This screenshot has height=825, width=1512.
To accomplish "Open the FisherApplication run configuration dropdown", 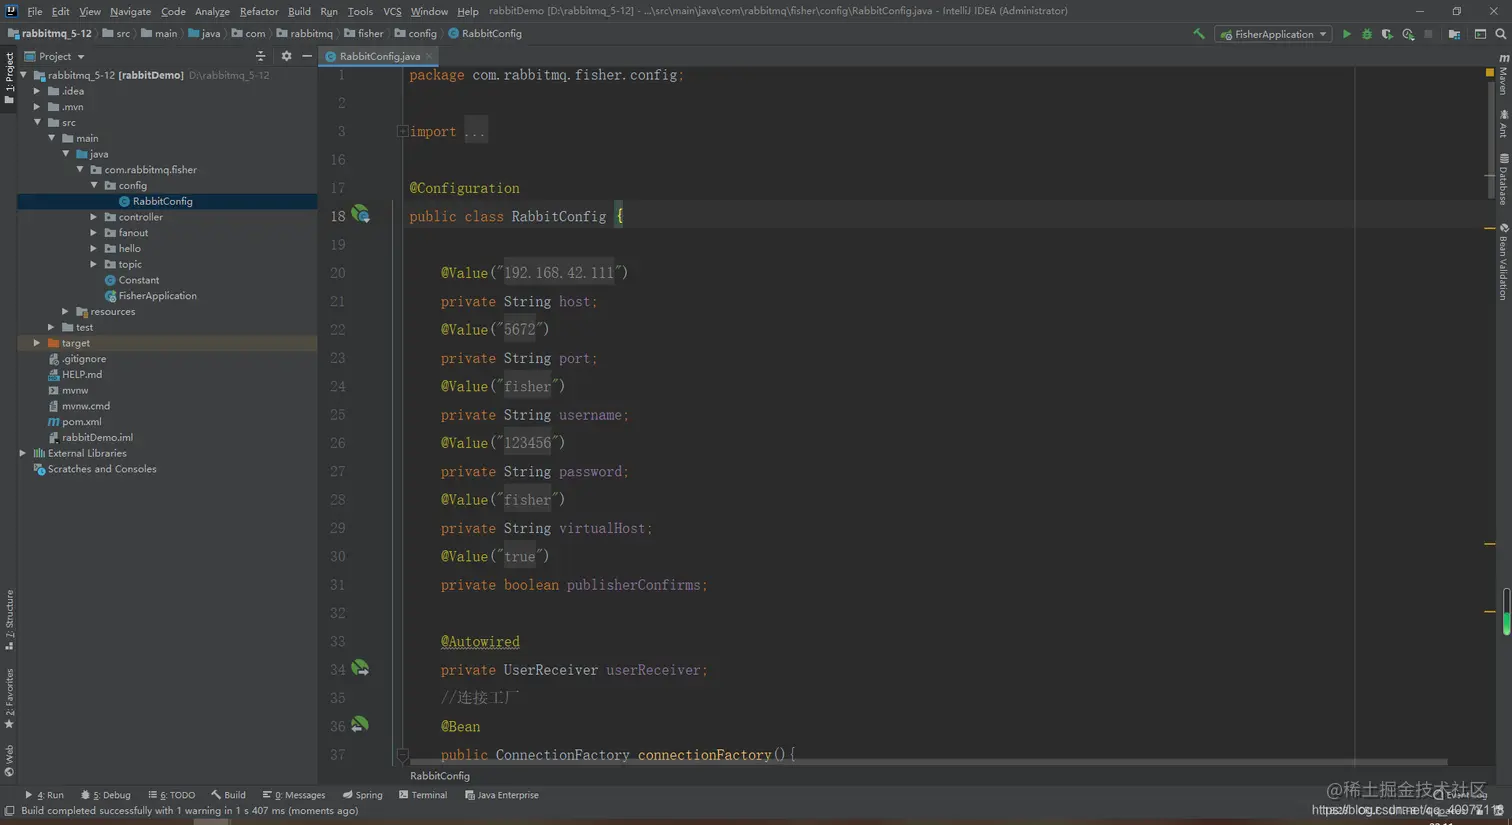I will (1273, 34).
